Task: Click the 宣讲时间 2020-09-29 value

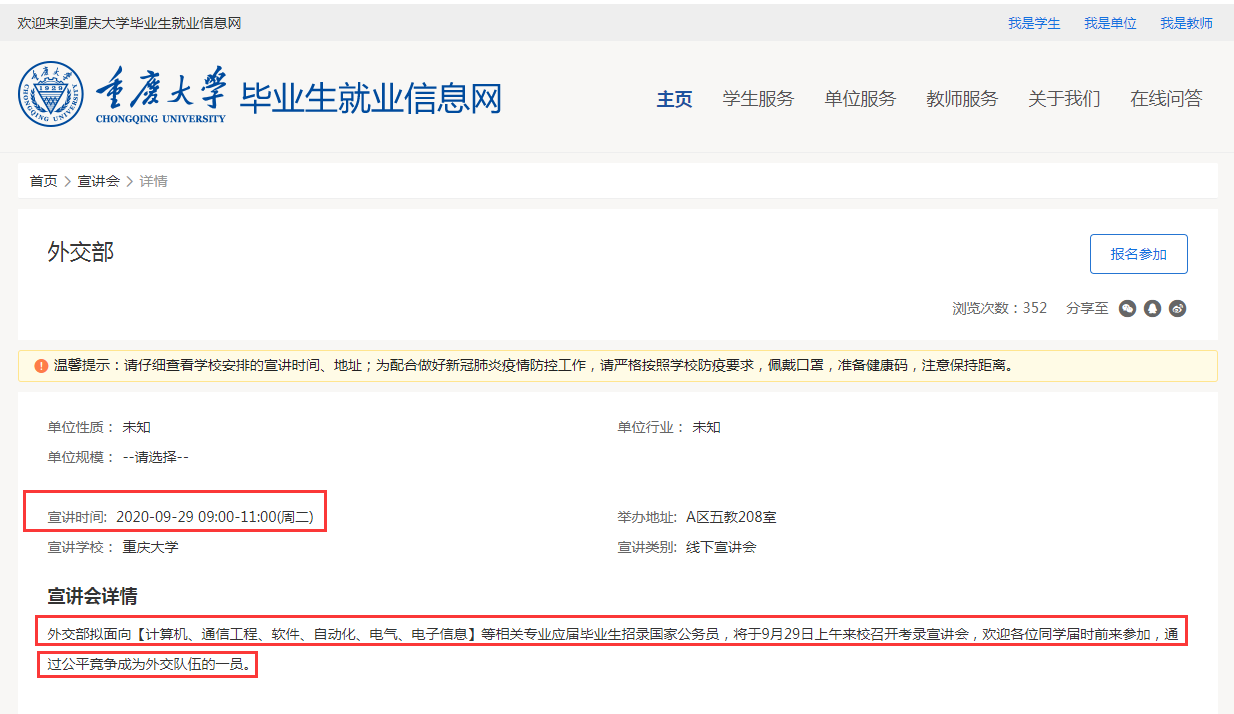Action: tap(215, 517)
